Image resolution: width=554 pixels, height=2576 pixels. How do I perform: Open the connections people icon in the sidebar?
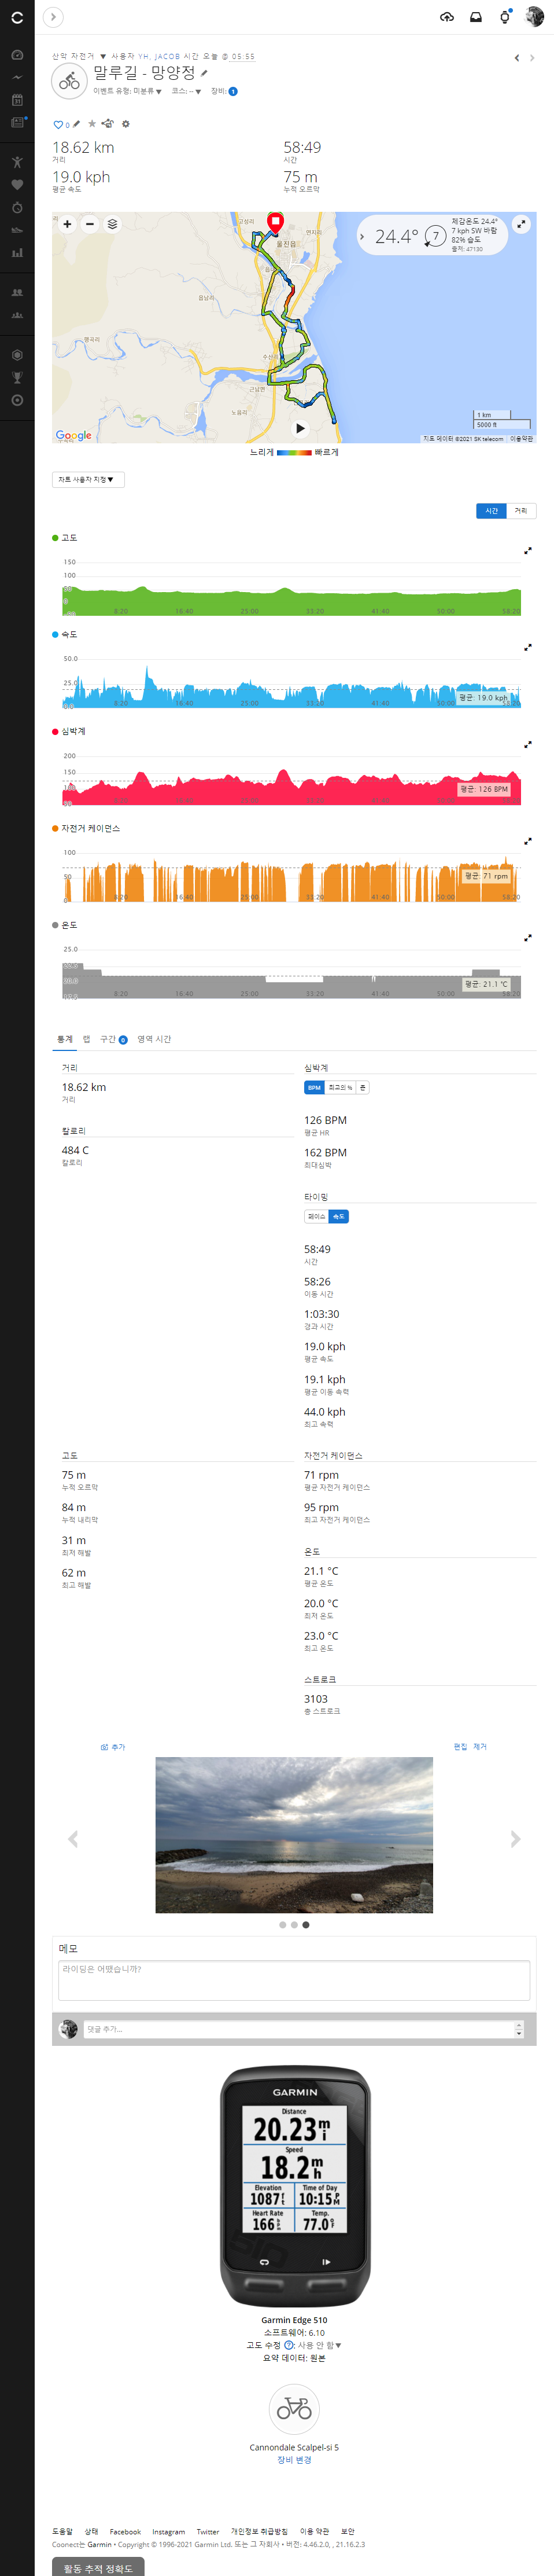coord(17,293)
